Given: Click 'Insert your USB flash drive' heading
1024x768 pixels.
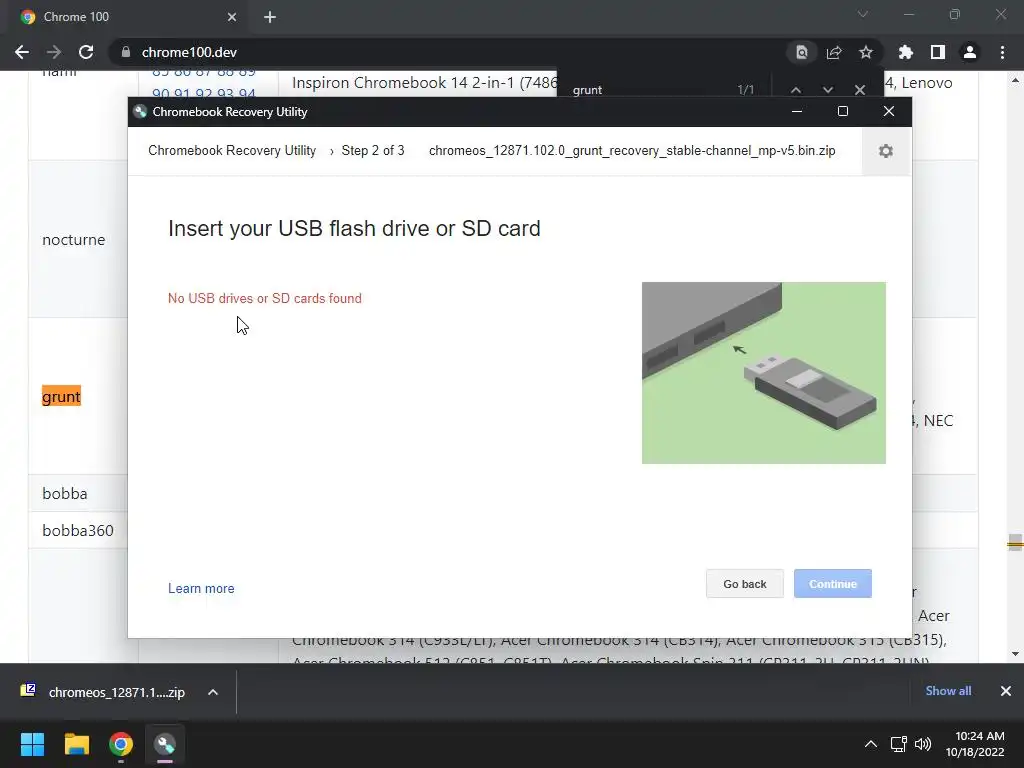Looking at the screenshot, I should pos(354,229).
